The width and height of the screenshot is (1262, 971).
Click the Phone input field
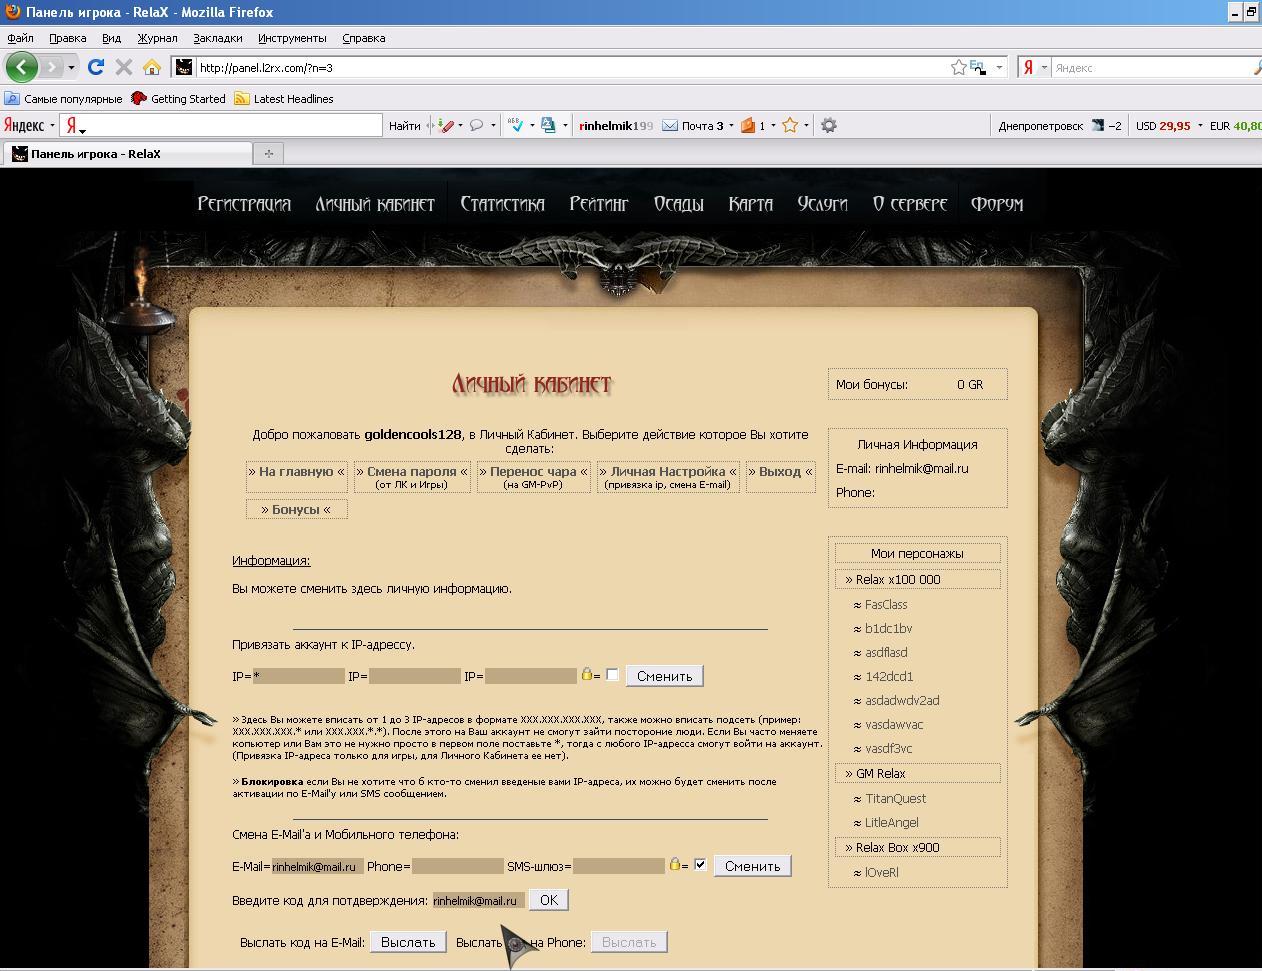(x=458, y=866)
